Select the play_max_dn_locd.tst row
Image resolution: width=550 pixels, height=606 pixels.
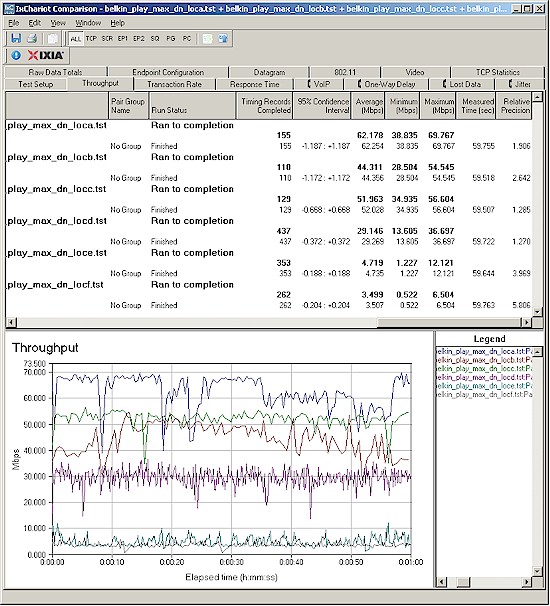click(x=269, y=221)
